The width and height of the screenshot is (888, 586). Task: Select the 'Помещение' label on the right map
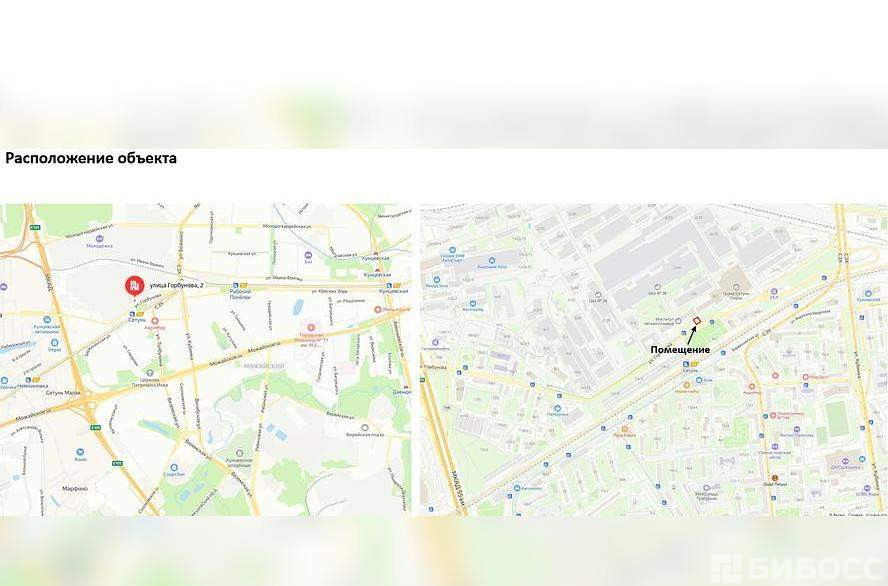[x=680, y=350]
